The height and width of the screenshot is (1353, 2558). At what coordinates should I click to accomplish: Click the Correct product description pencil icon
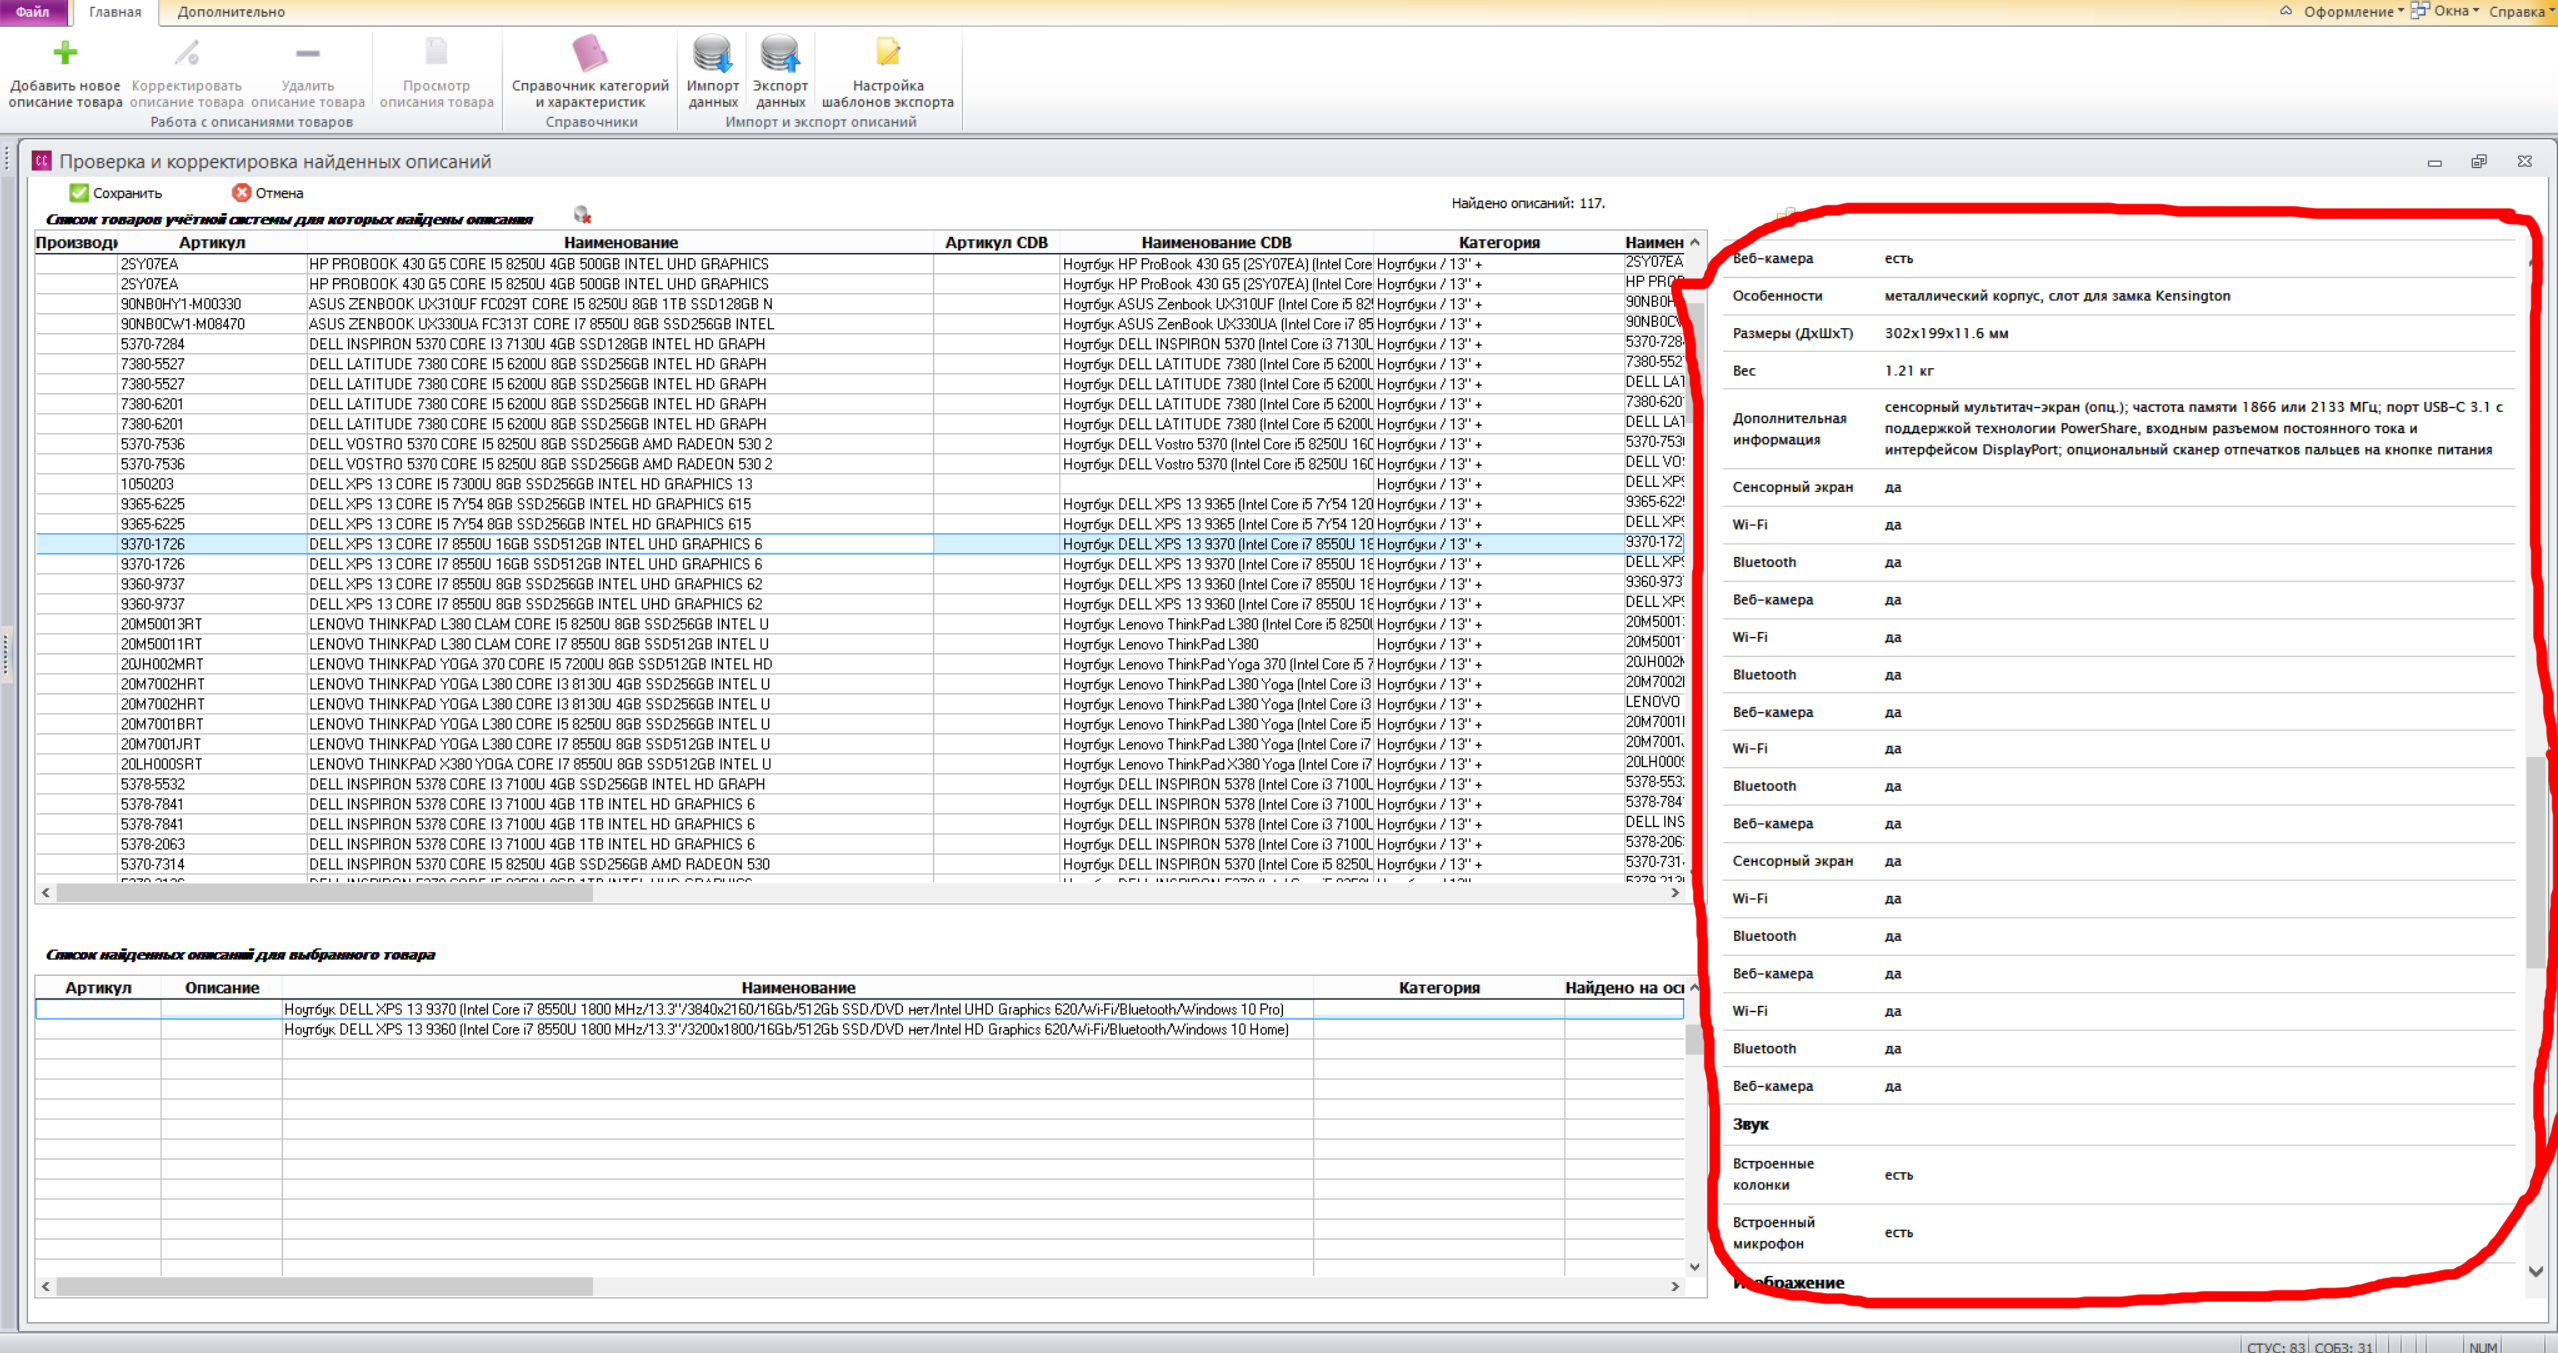point(187,53)
